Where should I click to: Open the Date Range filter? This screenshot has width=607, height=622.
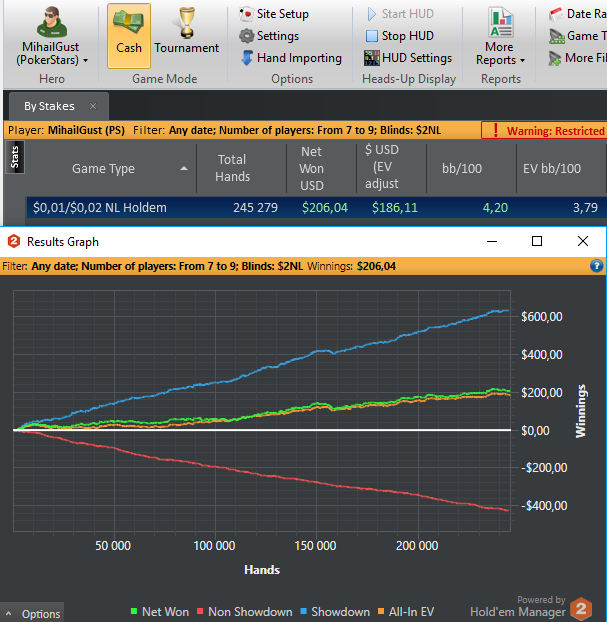pyautogui.click(x=578, y=14)
